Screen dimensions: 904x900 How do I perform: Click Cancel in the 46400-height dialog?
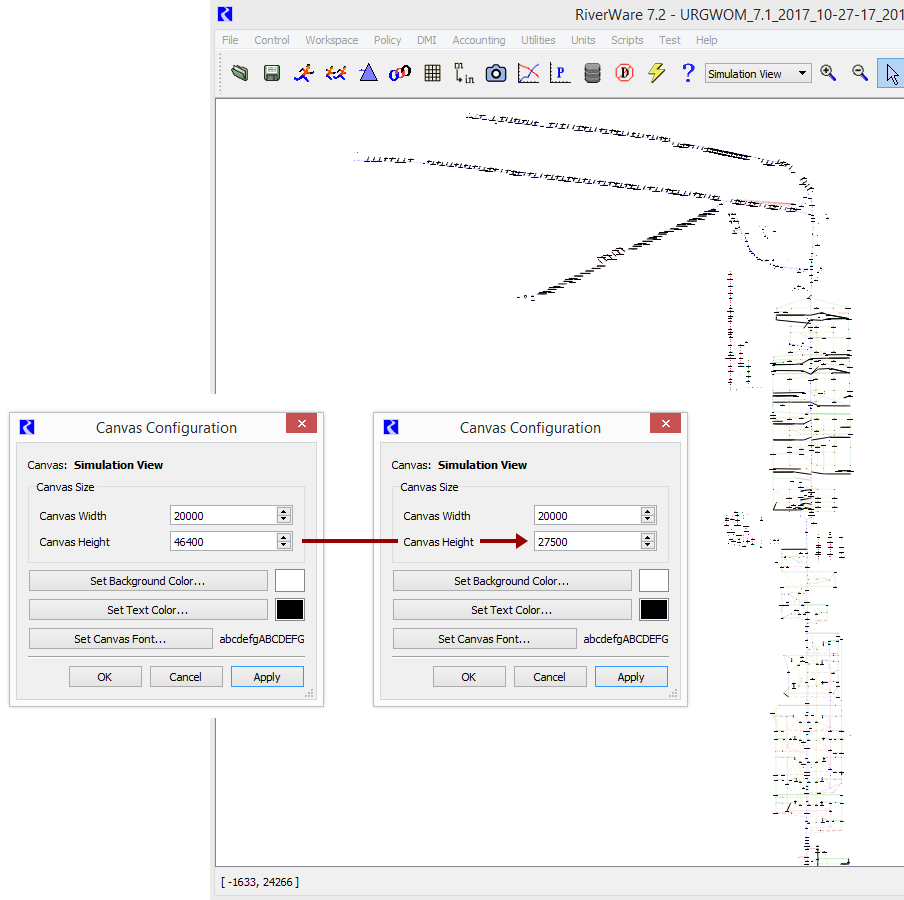click(186, 676)
